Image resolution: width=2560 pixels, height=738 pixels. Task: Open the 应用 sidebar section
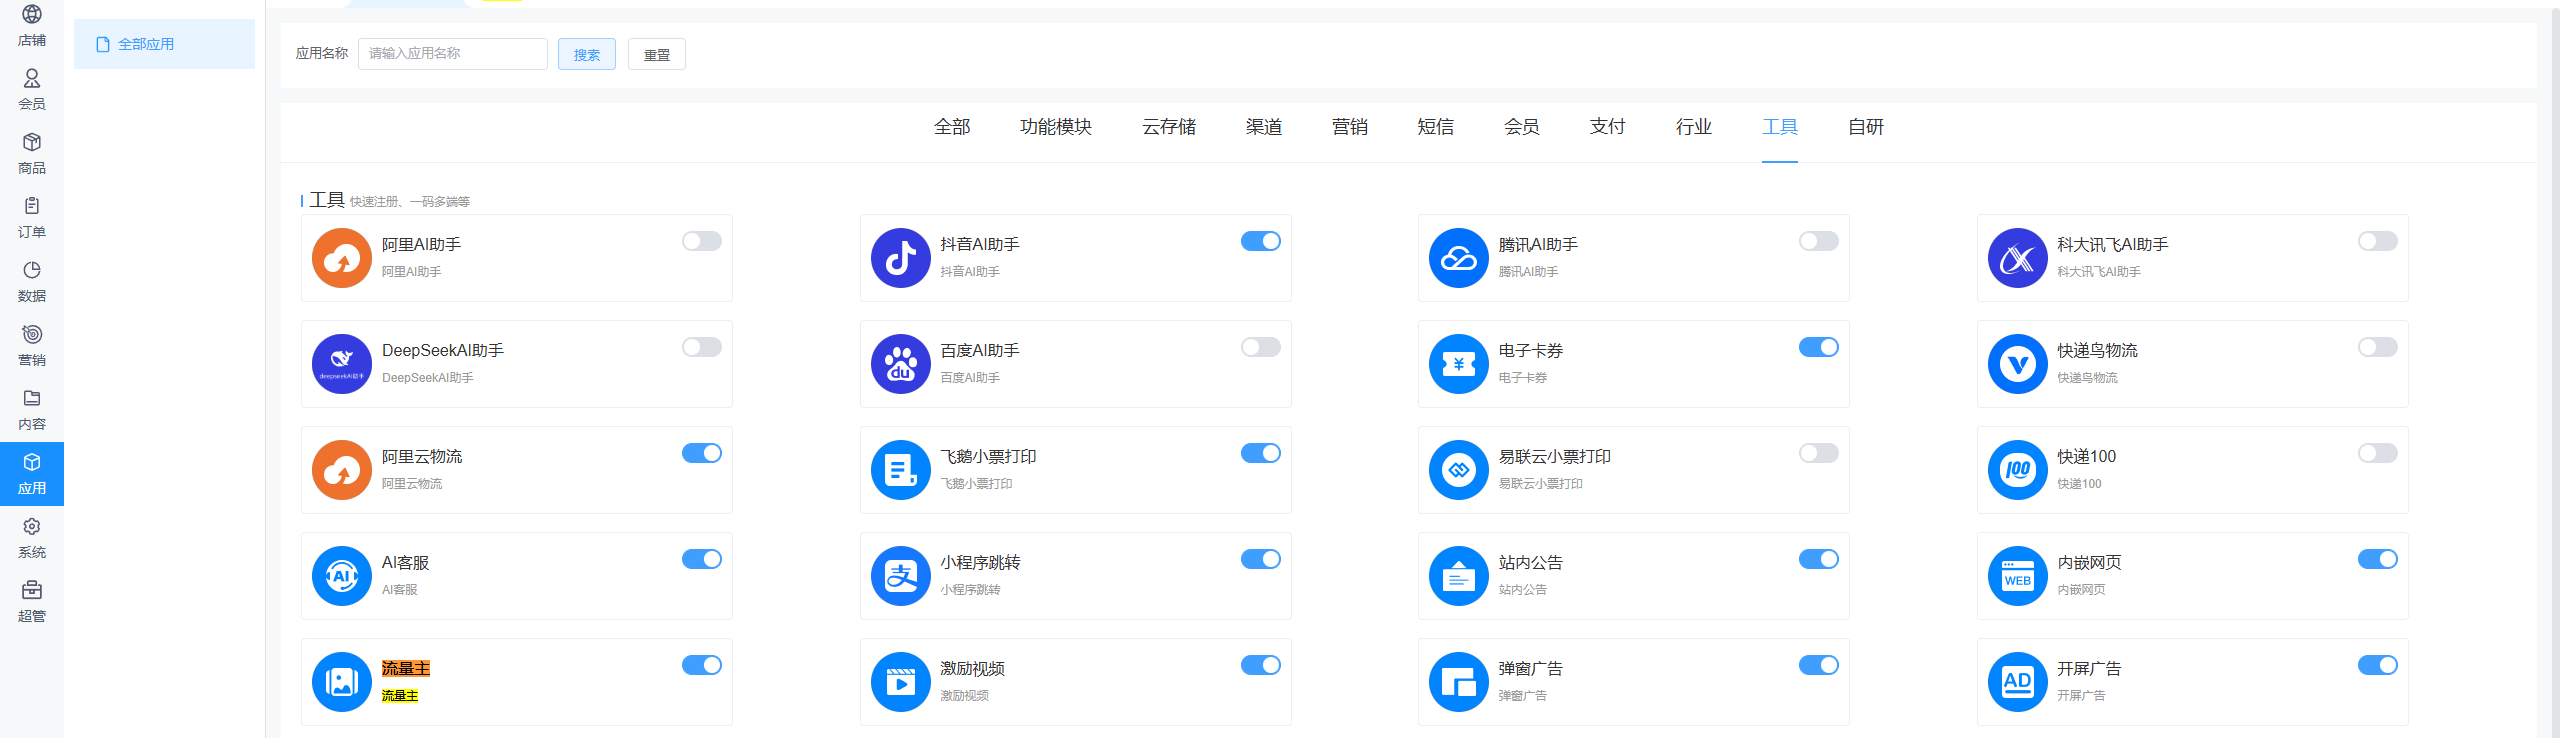coord(32,474)
